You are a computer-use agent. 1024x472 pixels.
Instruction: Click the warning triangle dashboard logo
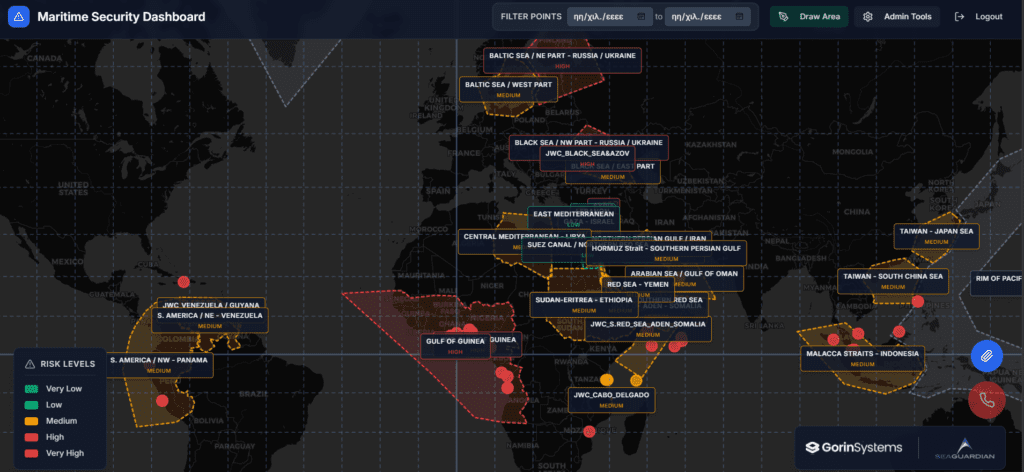tap(18, 17)
